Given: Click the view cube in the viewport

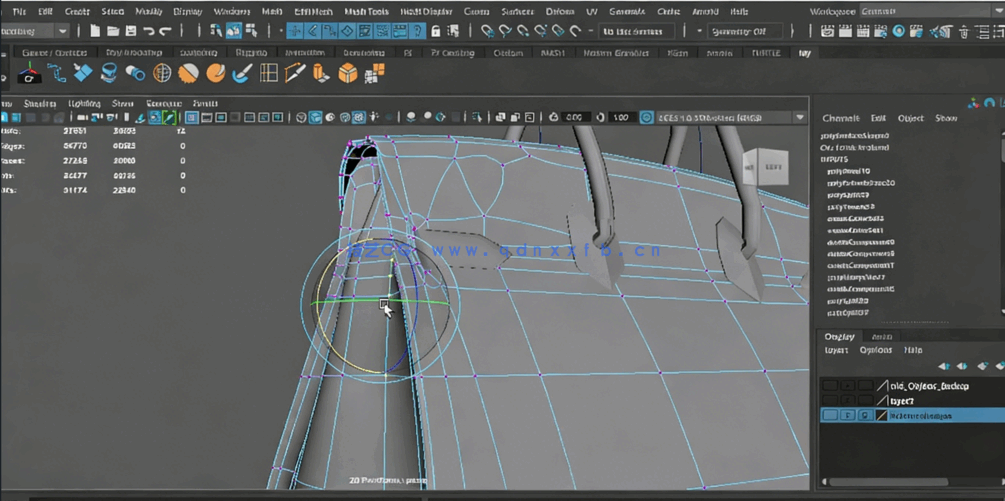Looking at the screenshot, I should (x=772, y=166).
